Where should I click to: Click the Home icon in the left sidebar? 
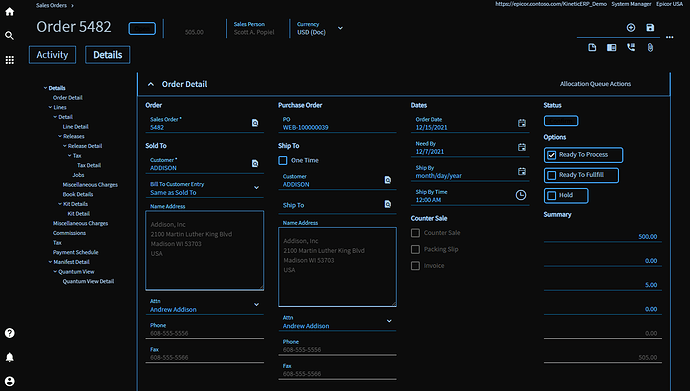(9, 12)
